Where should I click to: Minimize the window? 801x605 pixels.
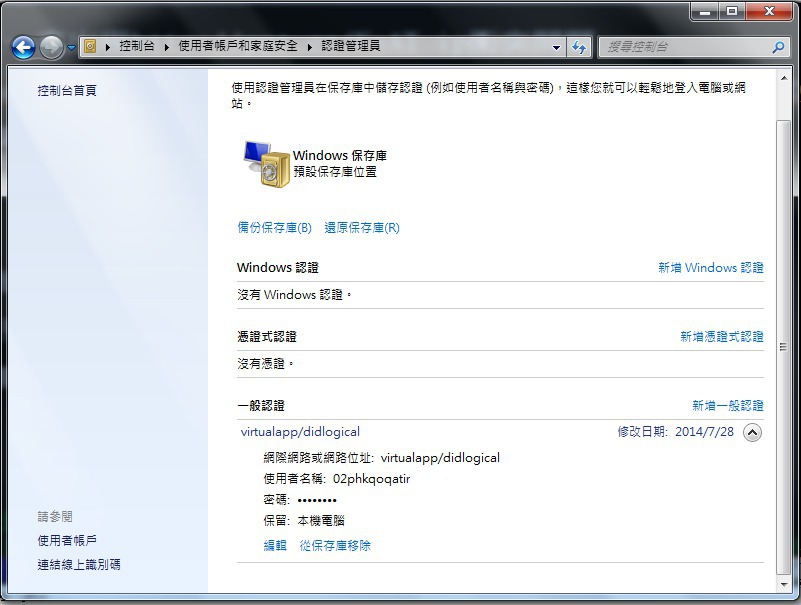[705, 11]
